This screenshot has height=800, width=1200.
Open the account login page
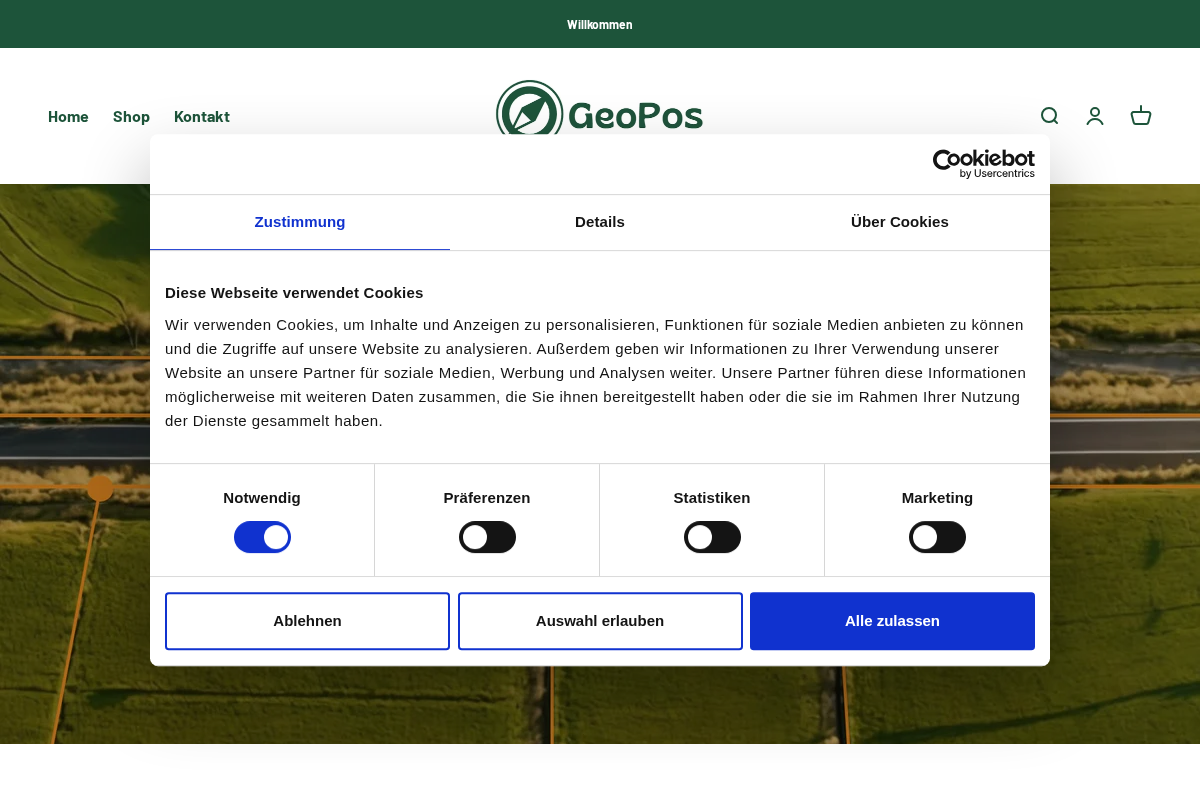[1095, 116]
